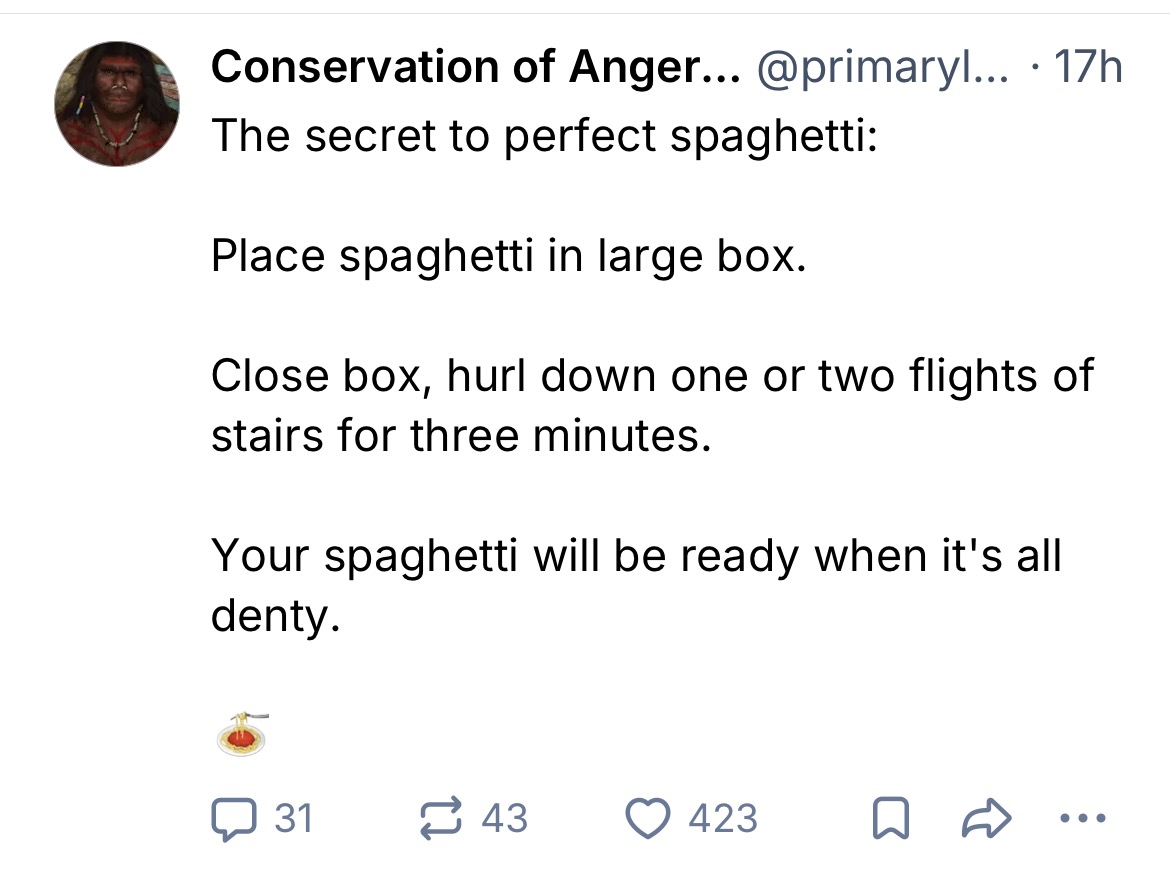Viewport: 1170px width, 876px height.
Task: Click the spaghetti plate emoji
Action: point(241,734)
